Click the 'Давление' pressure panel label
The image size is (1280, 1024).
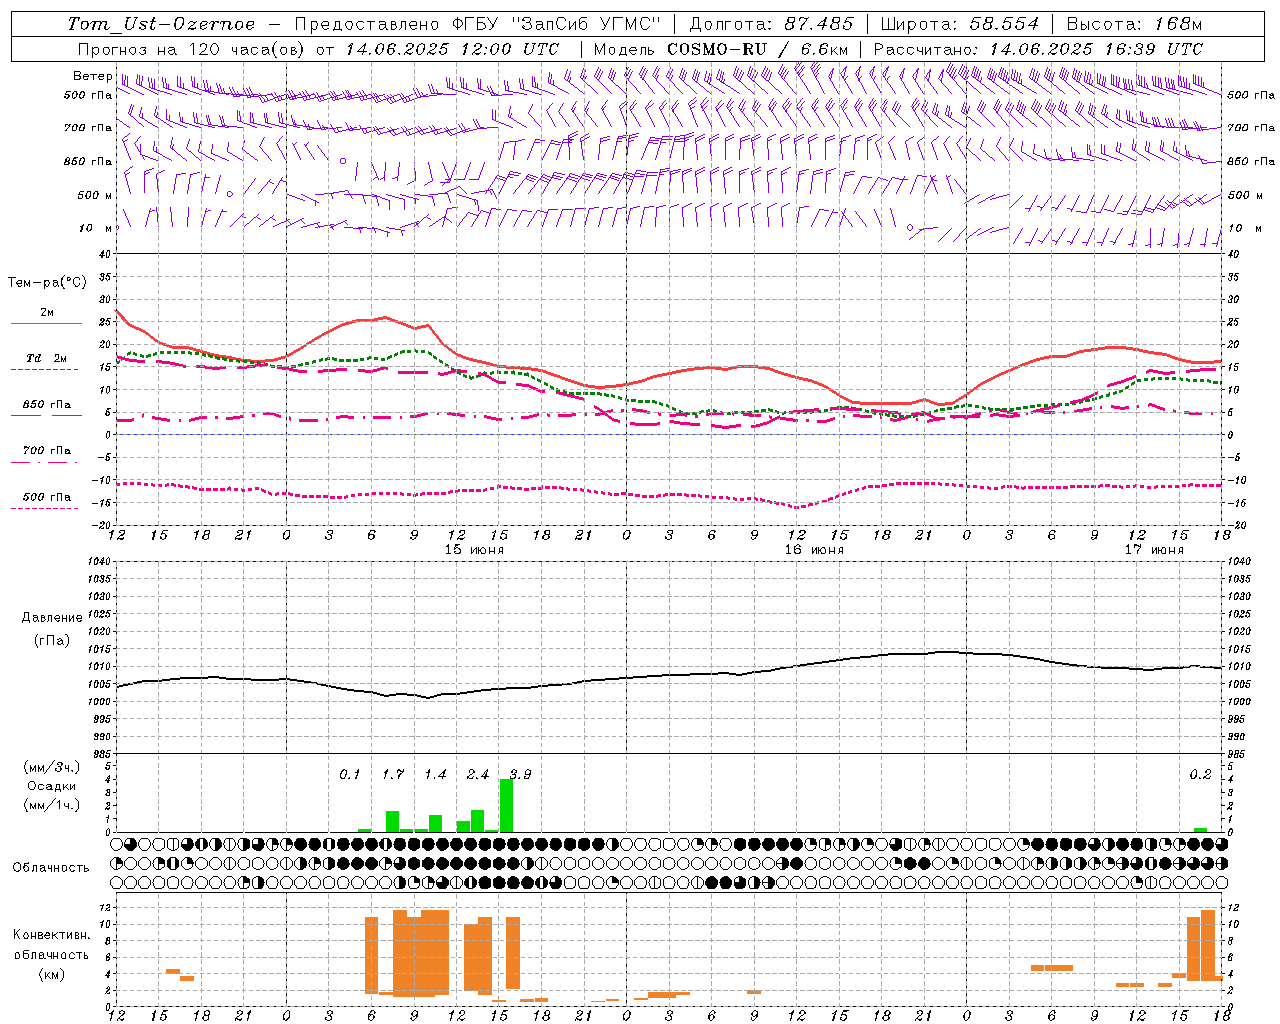[51, 618]
